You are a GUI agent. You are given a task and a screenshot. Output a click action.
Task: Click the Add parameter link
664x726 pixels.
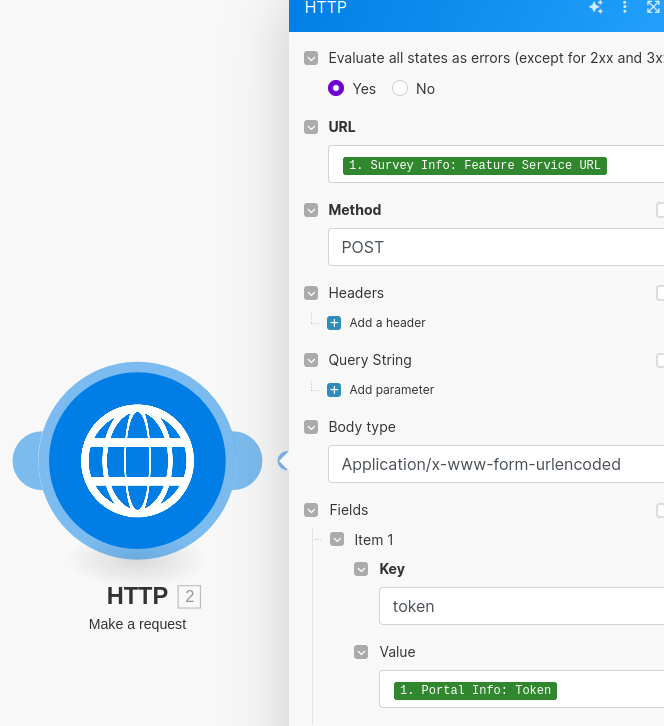(391, 390)
